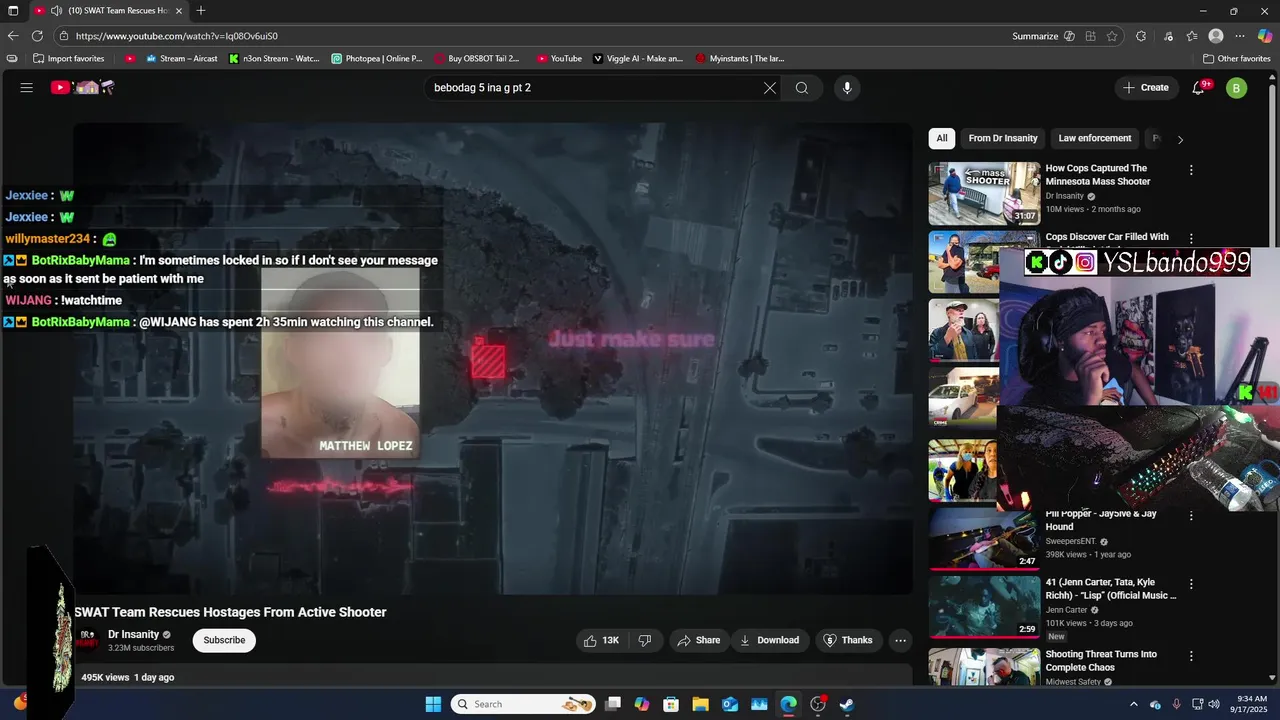Open the '41 (Jenn Carter, Tata' thumbnail
The width and height of the screenshot is (1280, 720).
984,606
